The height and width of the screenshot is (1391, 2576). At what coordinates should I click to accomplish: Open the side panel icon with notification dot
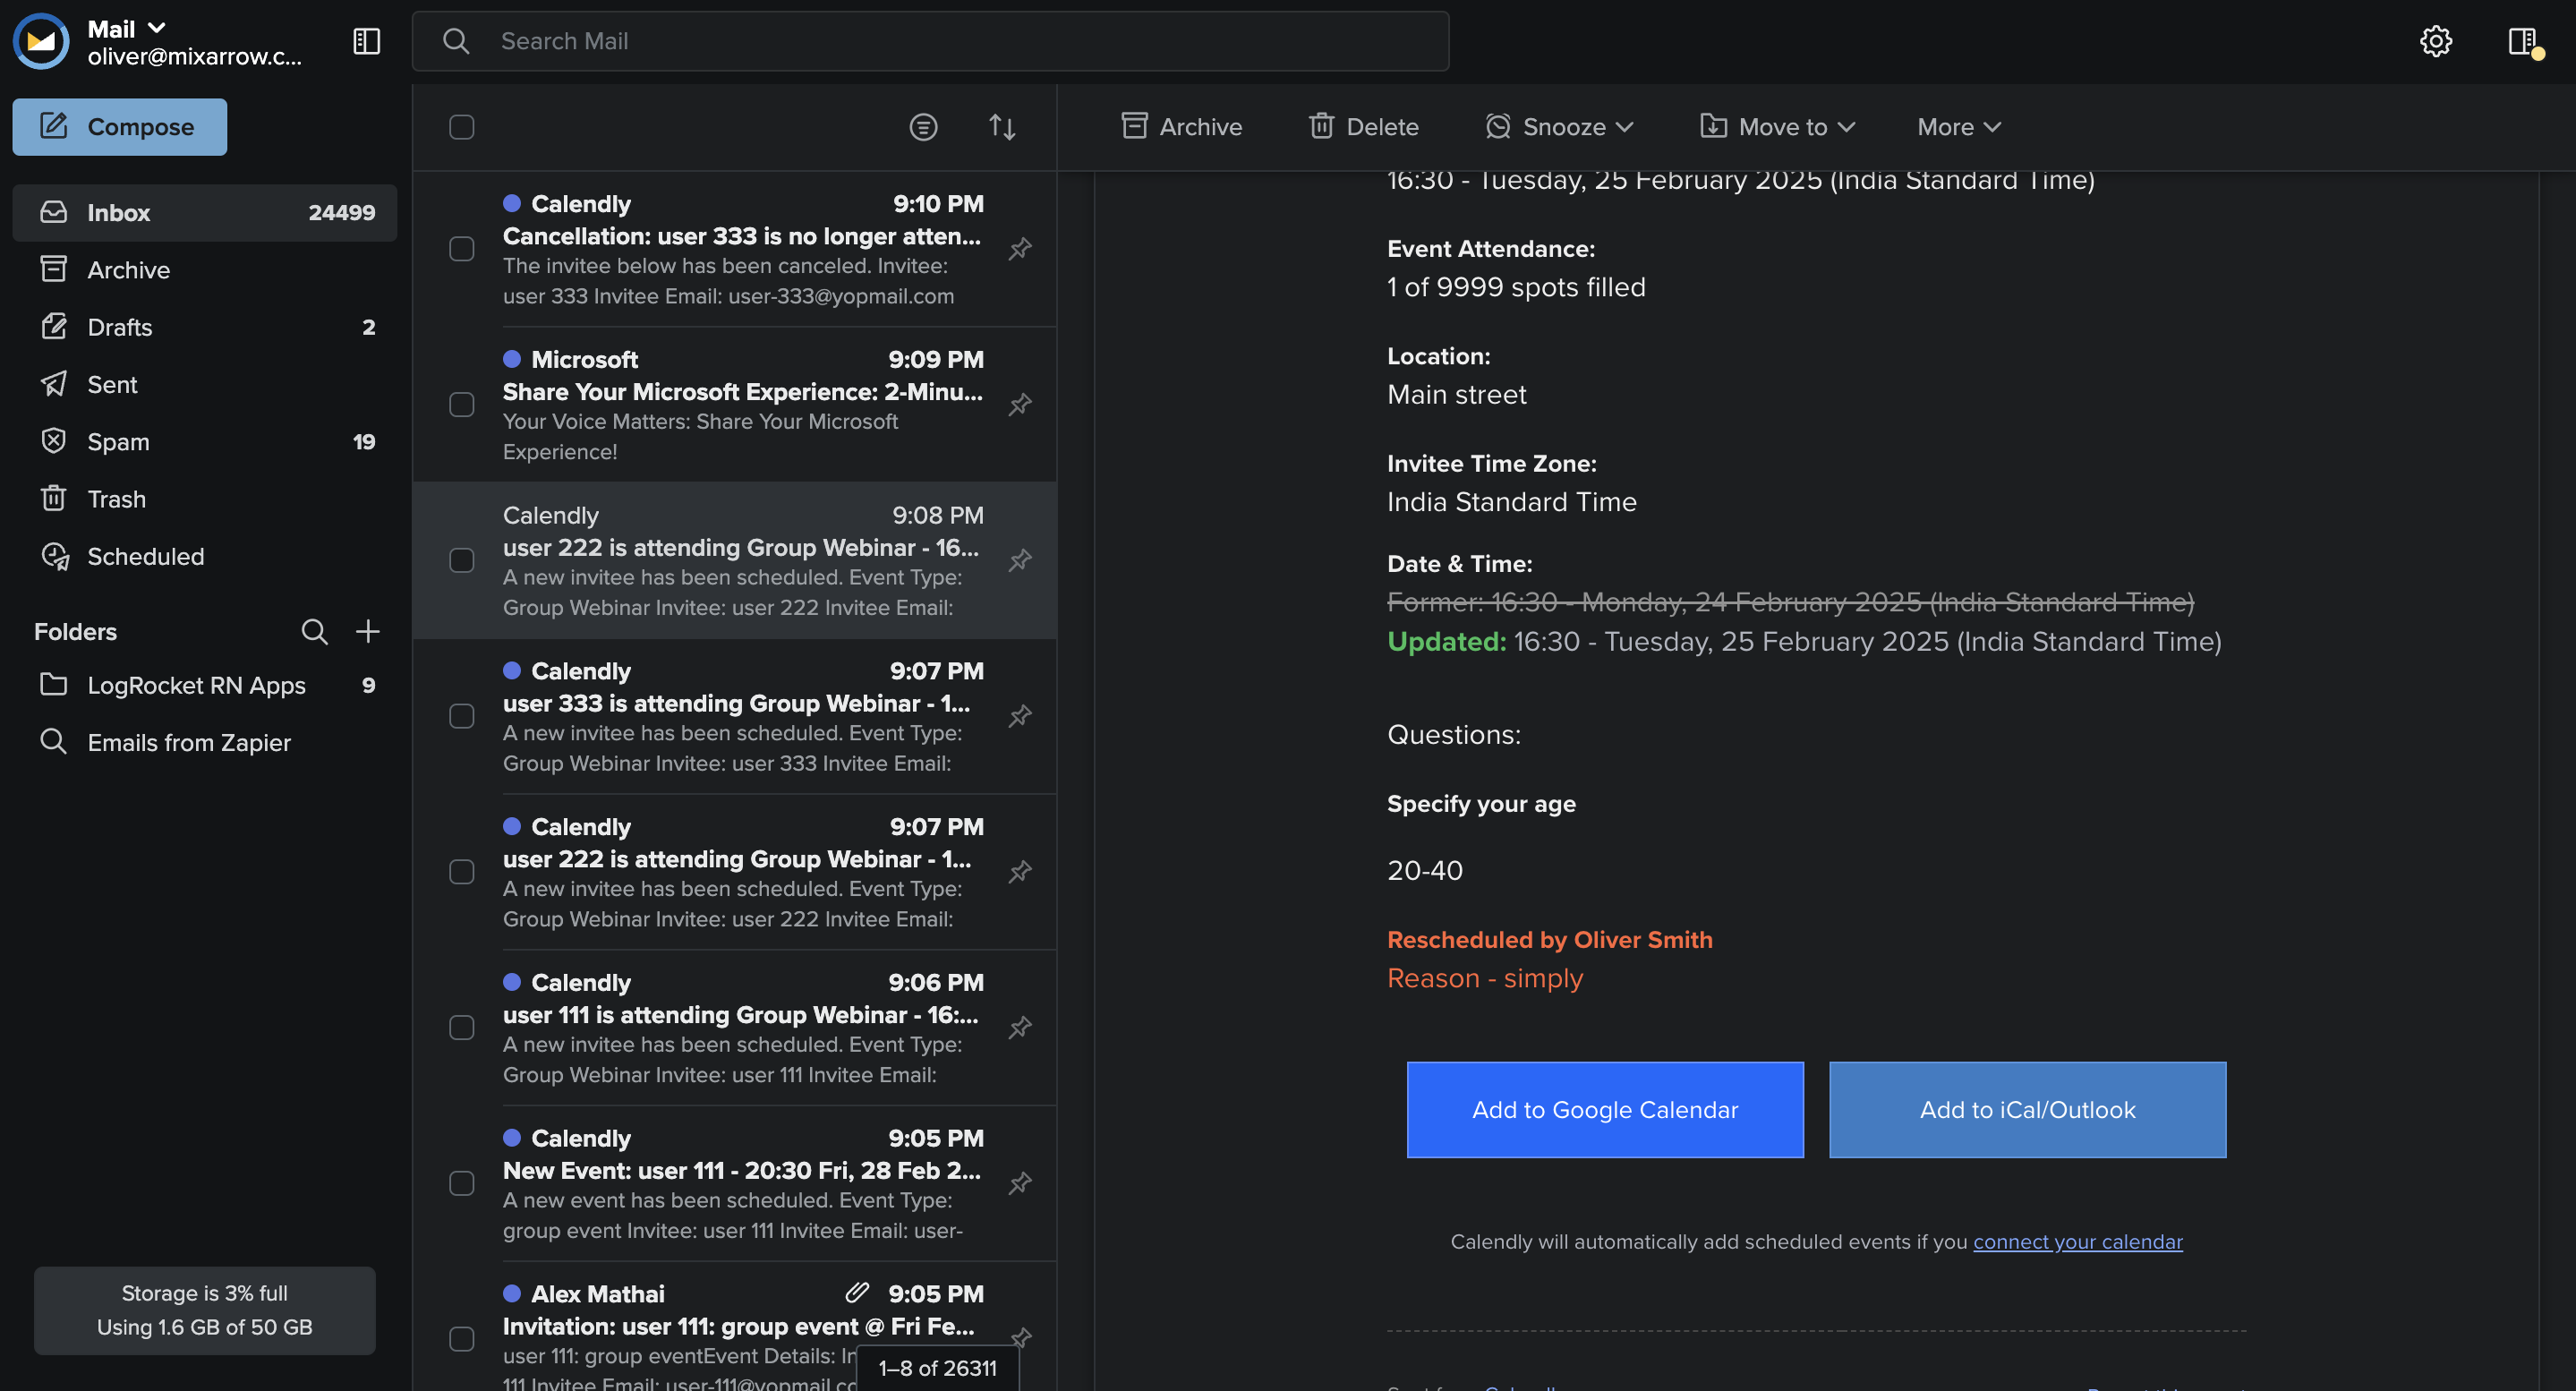point(2524,42)
